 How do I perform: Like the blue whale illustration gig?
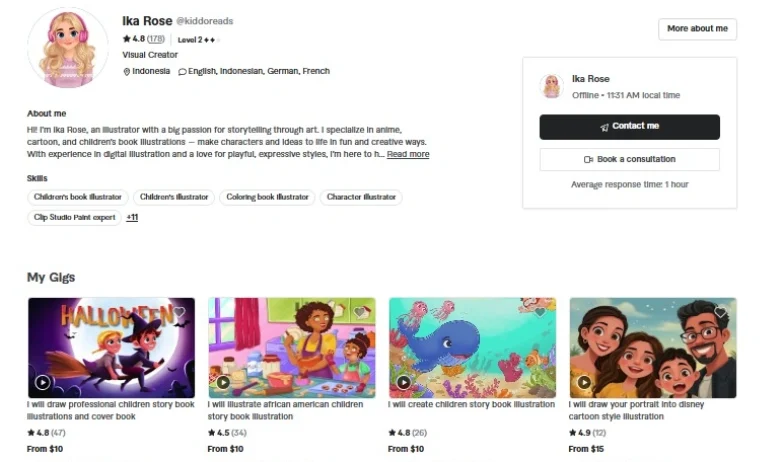coord(540,313)
